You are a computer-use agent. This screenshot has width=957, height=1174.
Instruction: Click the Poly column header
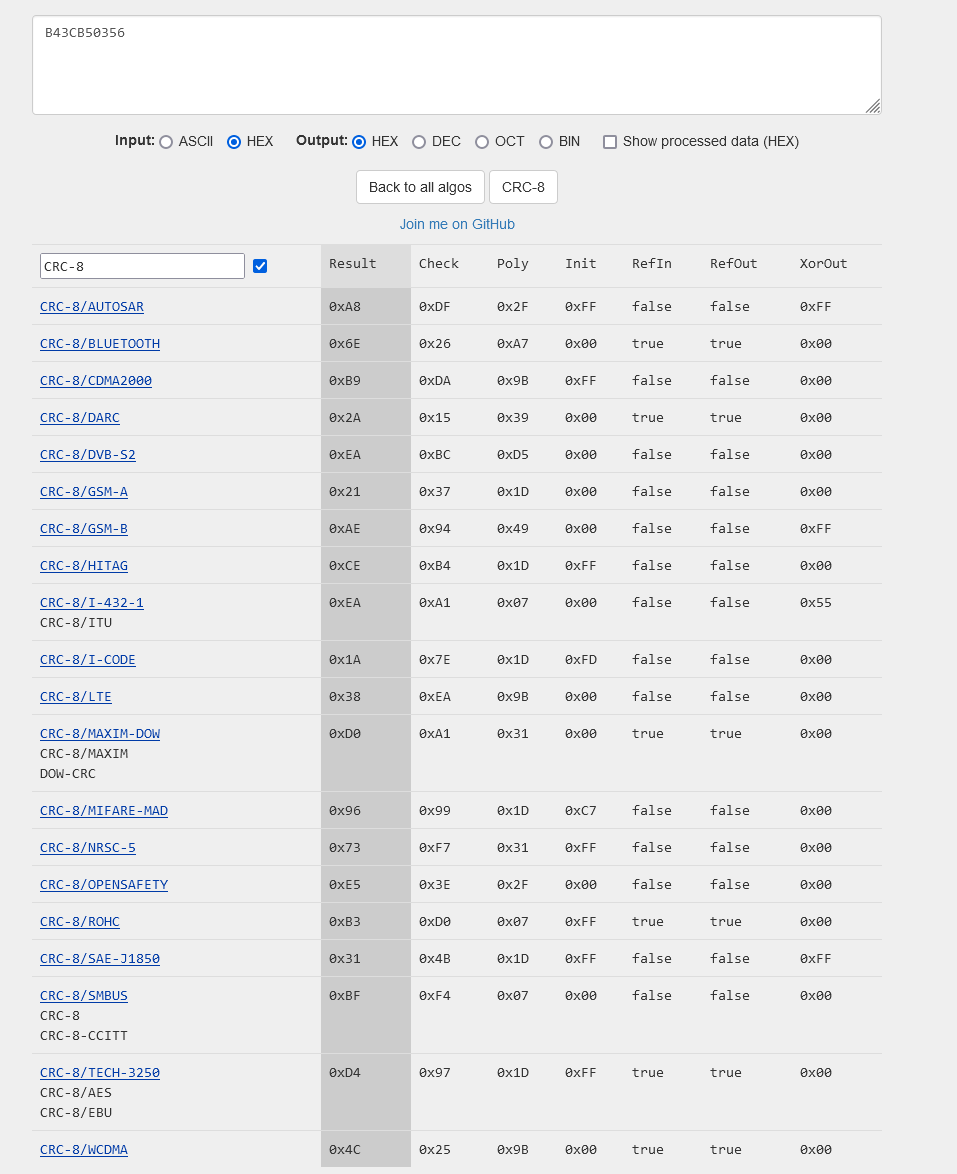click(513, 264)
